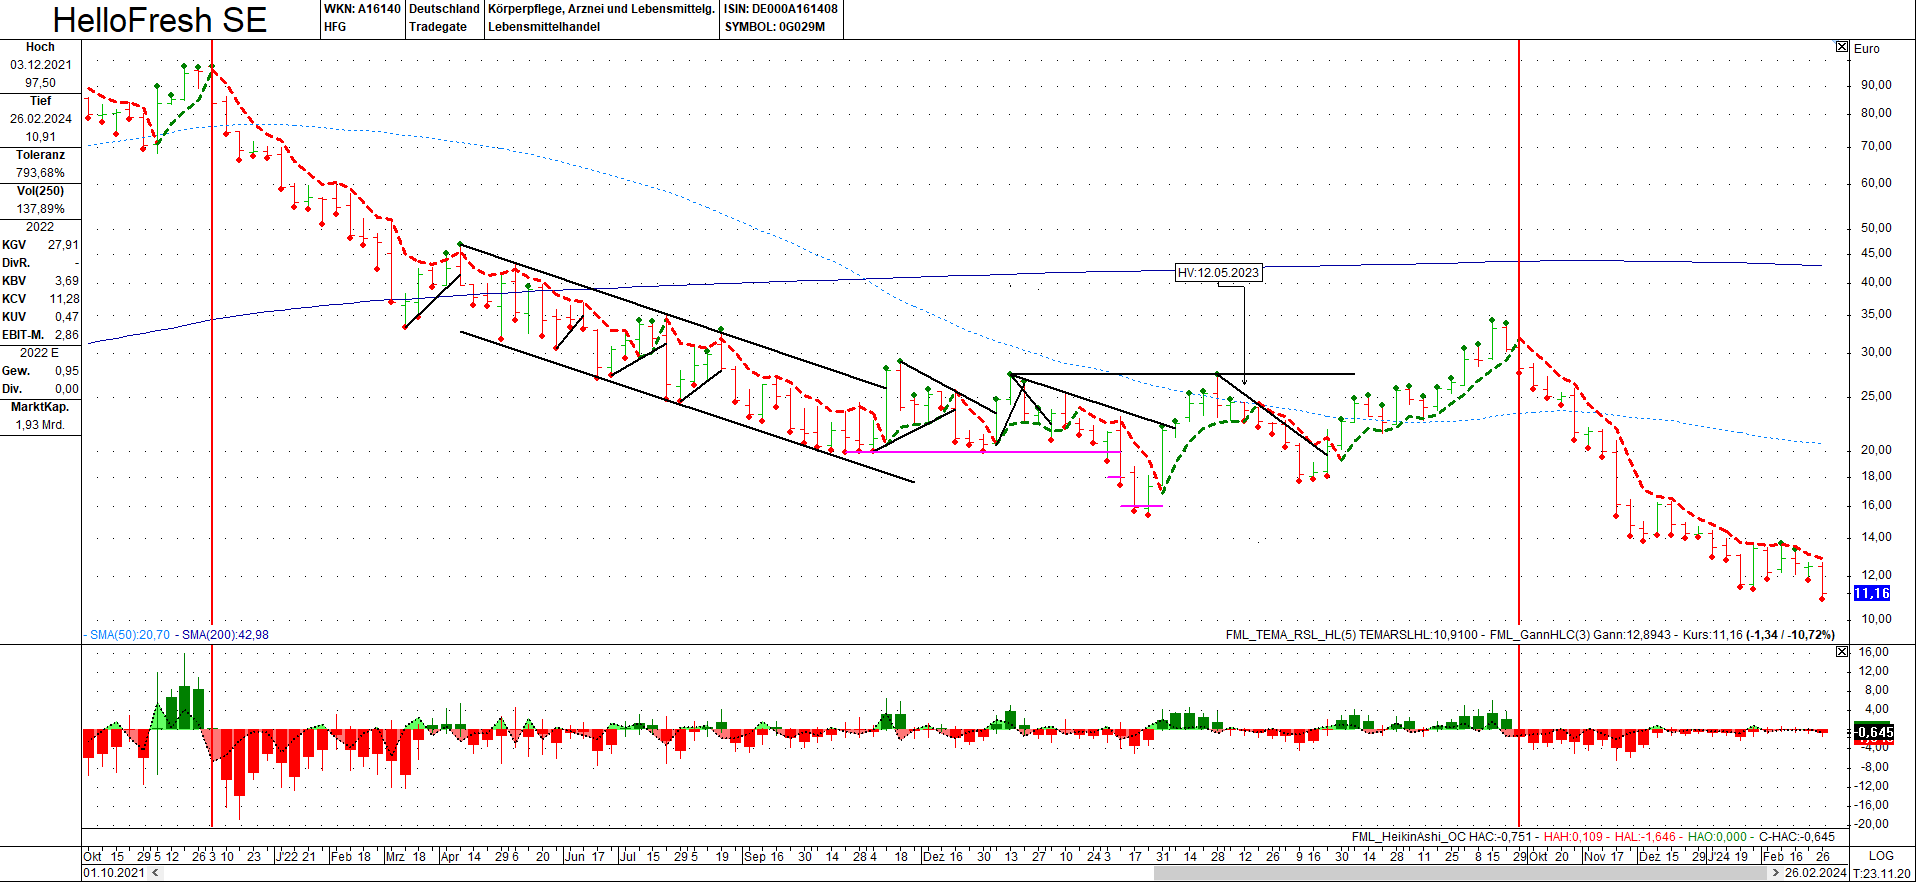This screenshot has height=882, width=1916.
Task: Click the horizontal timeline scrollbar thumb
Action: pyautogui.click(x=1462, y=873)
